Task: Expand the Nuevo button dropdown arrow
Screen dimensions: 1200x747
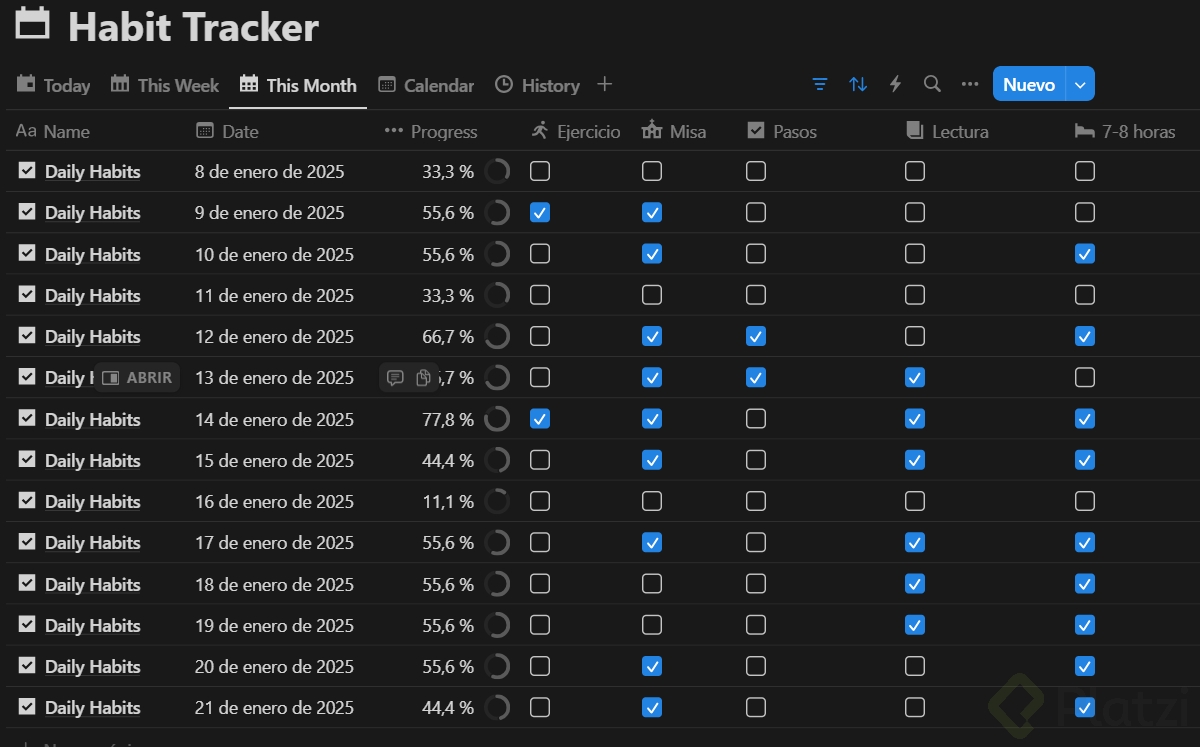Action: pos(1080,84)
